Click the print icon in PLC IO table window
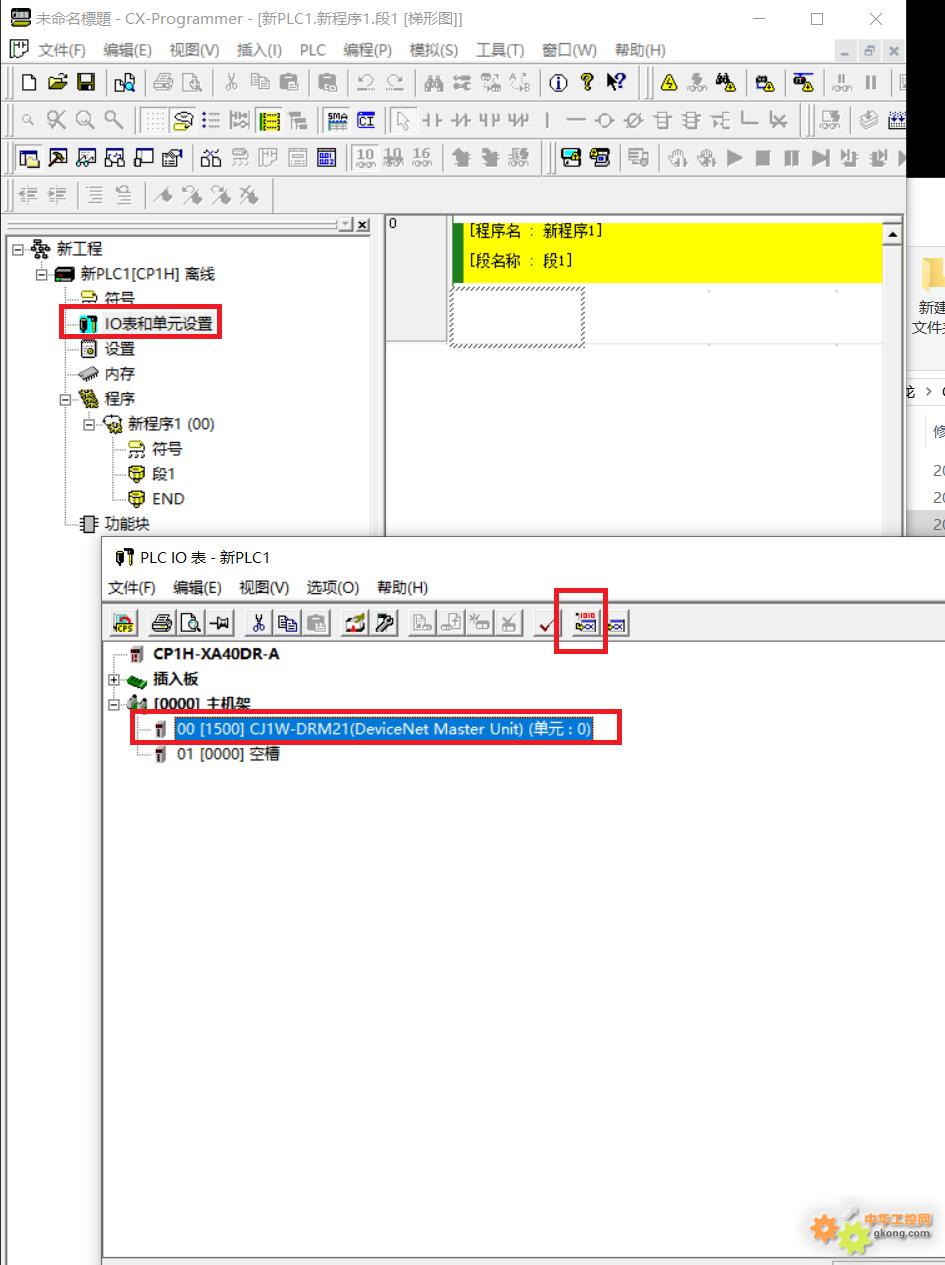945x1265 pixels. 162,624
